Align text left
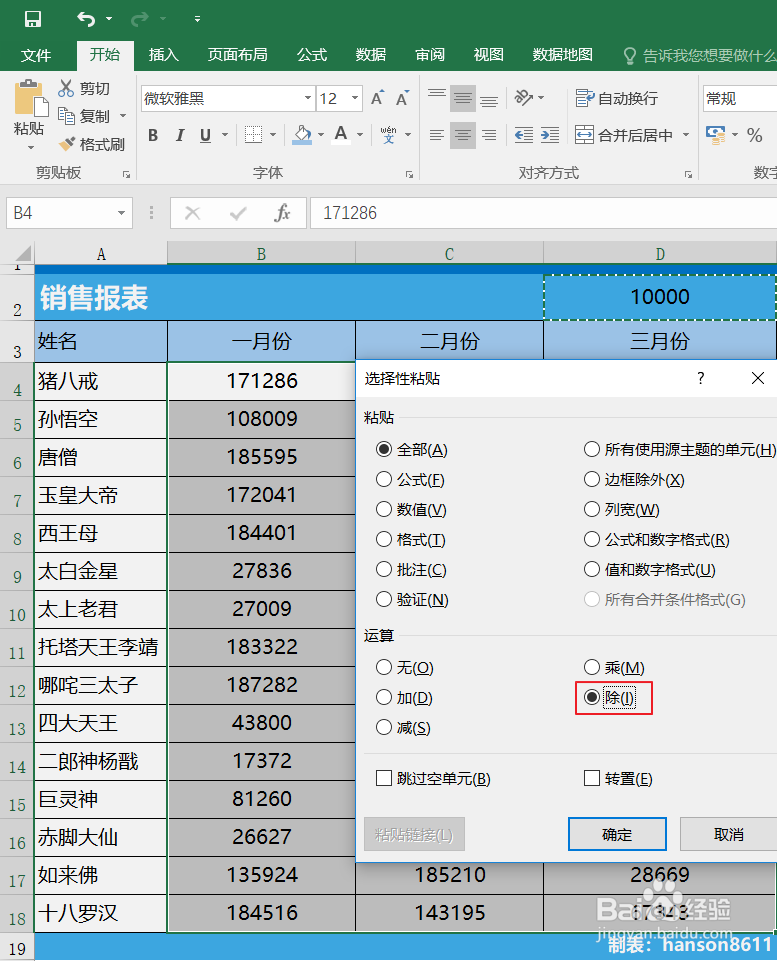The image size is (777, 961). tap(437, 135)
